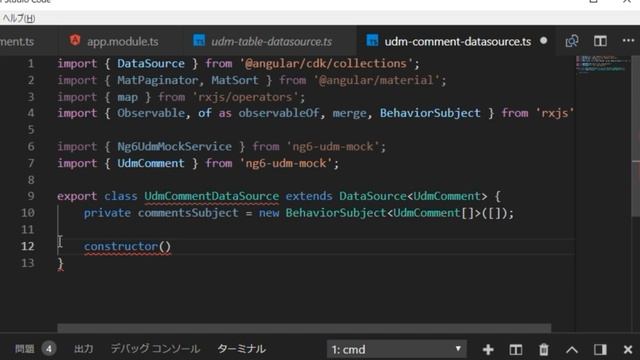Click UdmComment import on line 7
This screenshot has width=640, height=360.
(x=151, y=163)
